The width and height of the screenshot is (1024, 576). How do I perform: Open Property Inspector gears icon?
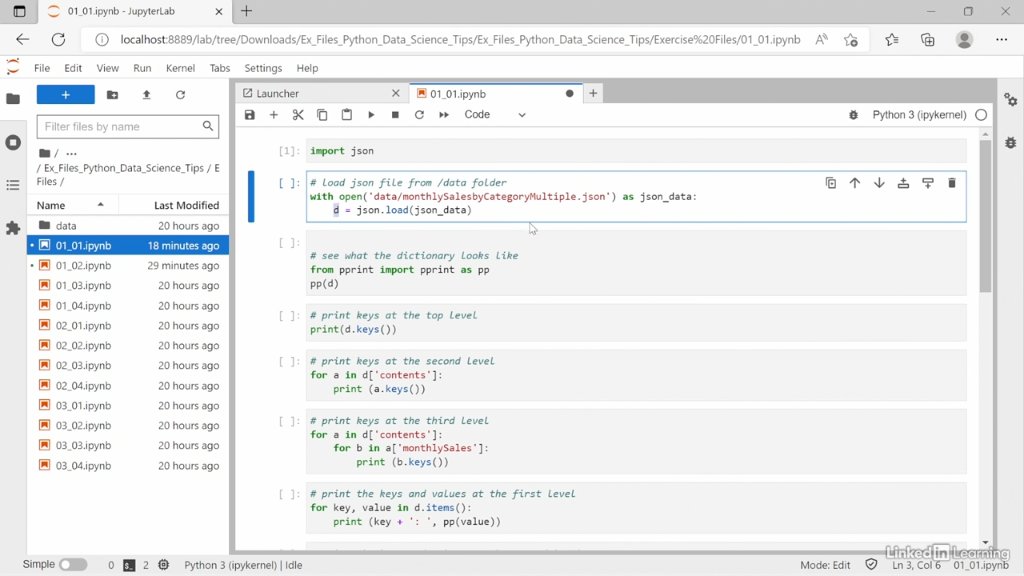point(1010,99)
